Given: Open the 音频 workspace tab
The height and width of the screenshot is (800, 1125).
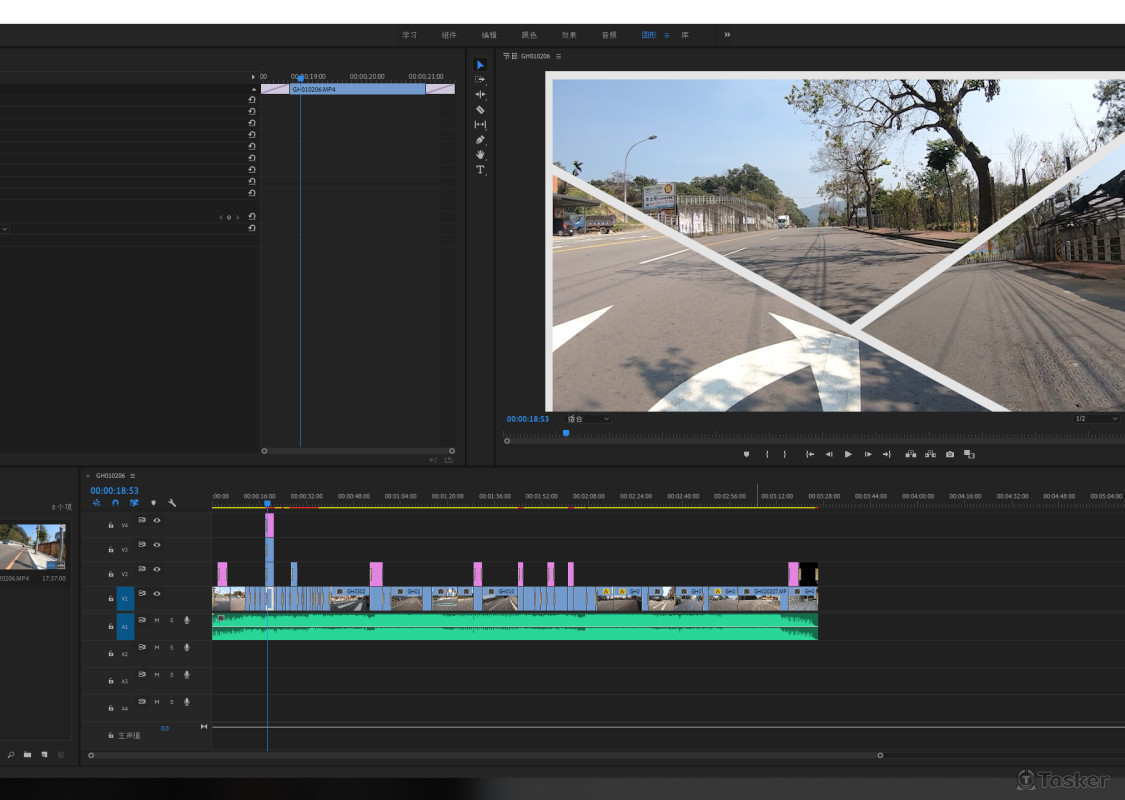Looking at the screenshot, I should [x=608, y=35].
